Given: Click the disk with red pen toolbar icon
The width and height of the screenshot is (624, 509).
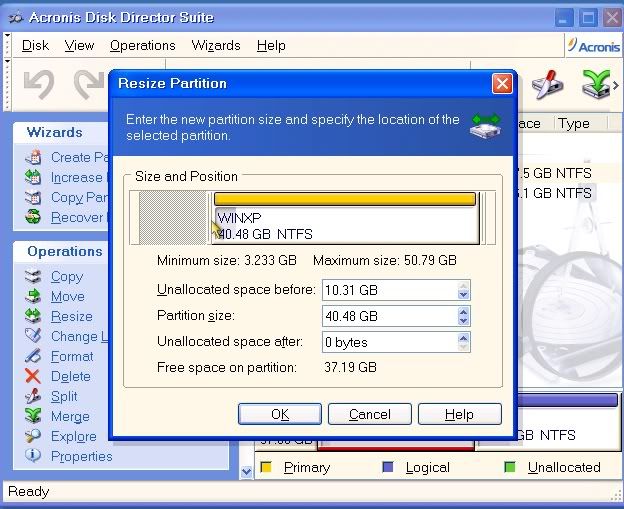Looking at the screenshot, I should click(548, 85).
